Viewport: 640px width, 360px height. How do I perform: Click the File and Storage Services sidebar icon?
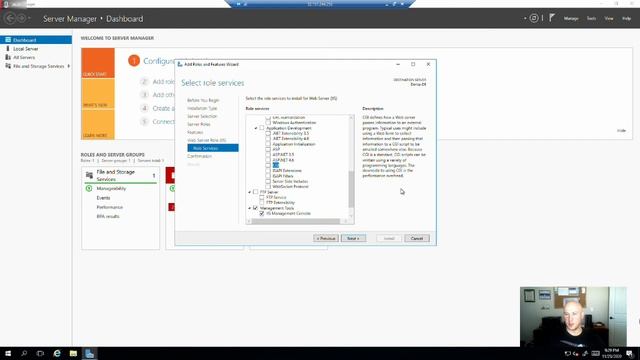[8, 66]
